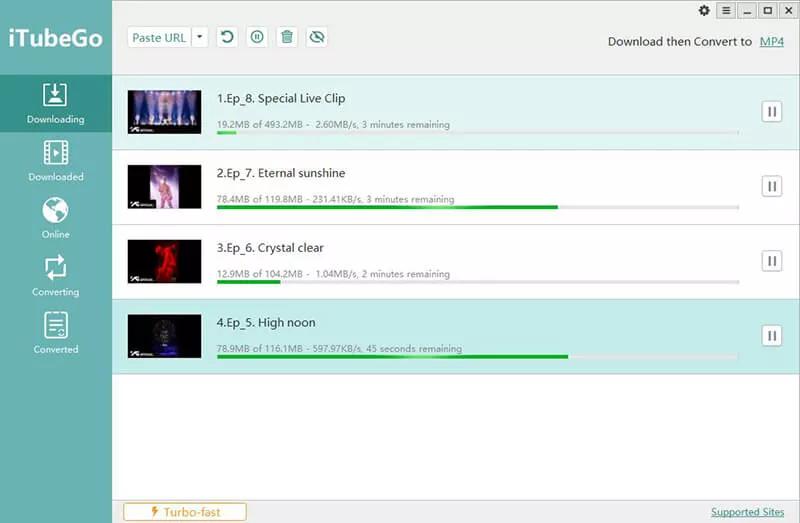The image size is (800, 523).
Task: Select the title '1.Ep_8. Special Live Clip'
Action: click(x=281, y=98)
